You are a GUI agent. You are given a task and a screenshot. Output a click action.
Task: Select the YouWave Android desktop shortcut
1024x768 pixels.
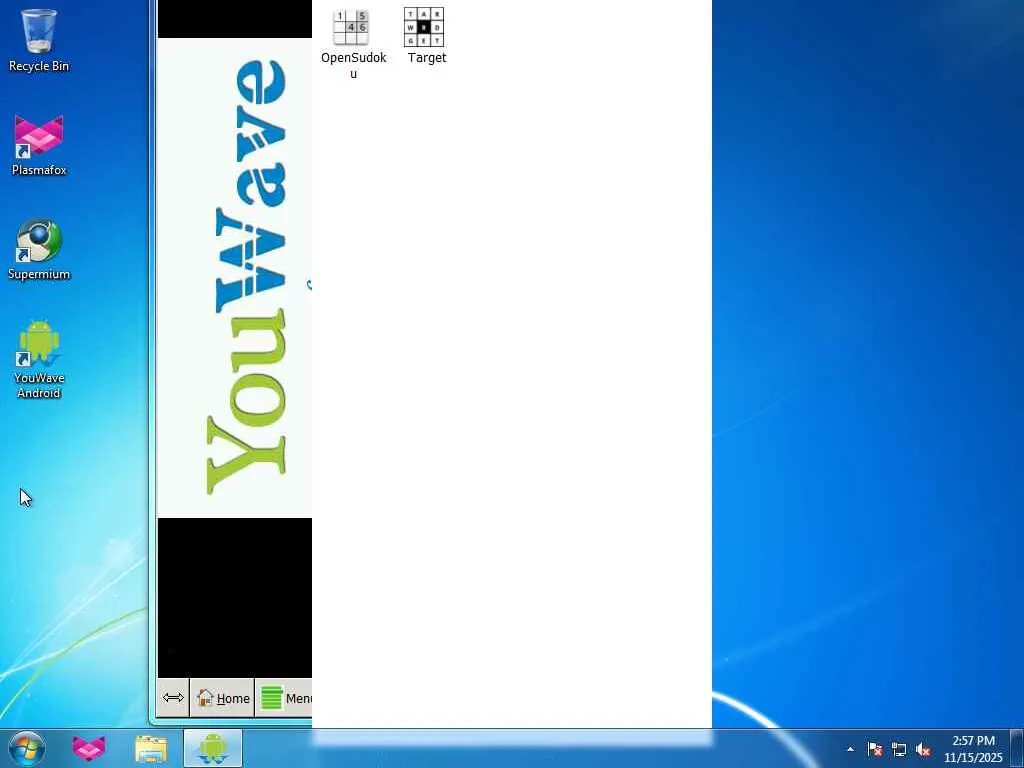point(39,359)
